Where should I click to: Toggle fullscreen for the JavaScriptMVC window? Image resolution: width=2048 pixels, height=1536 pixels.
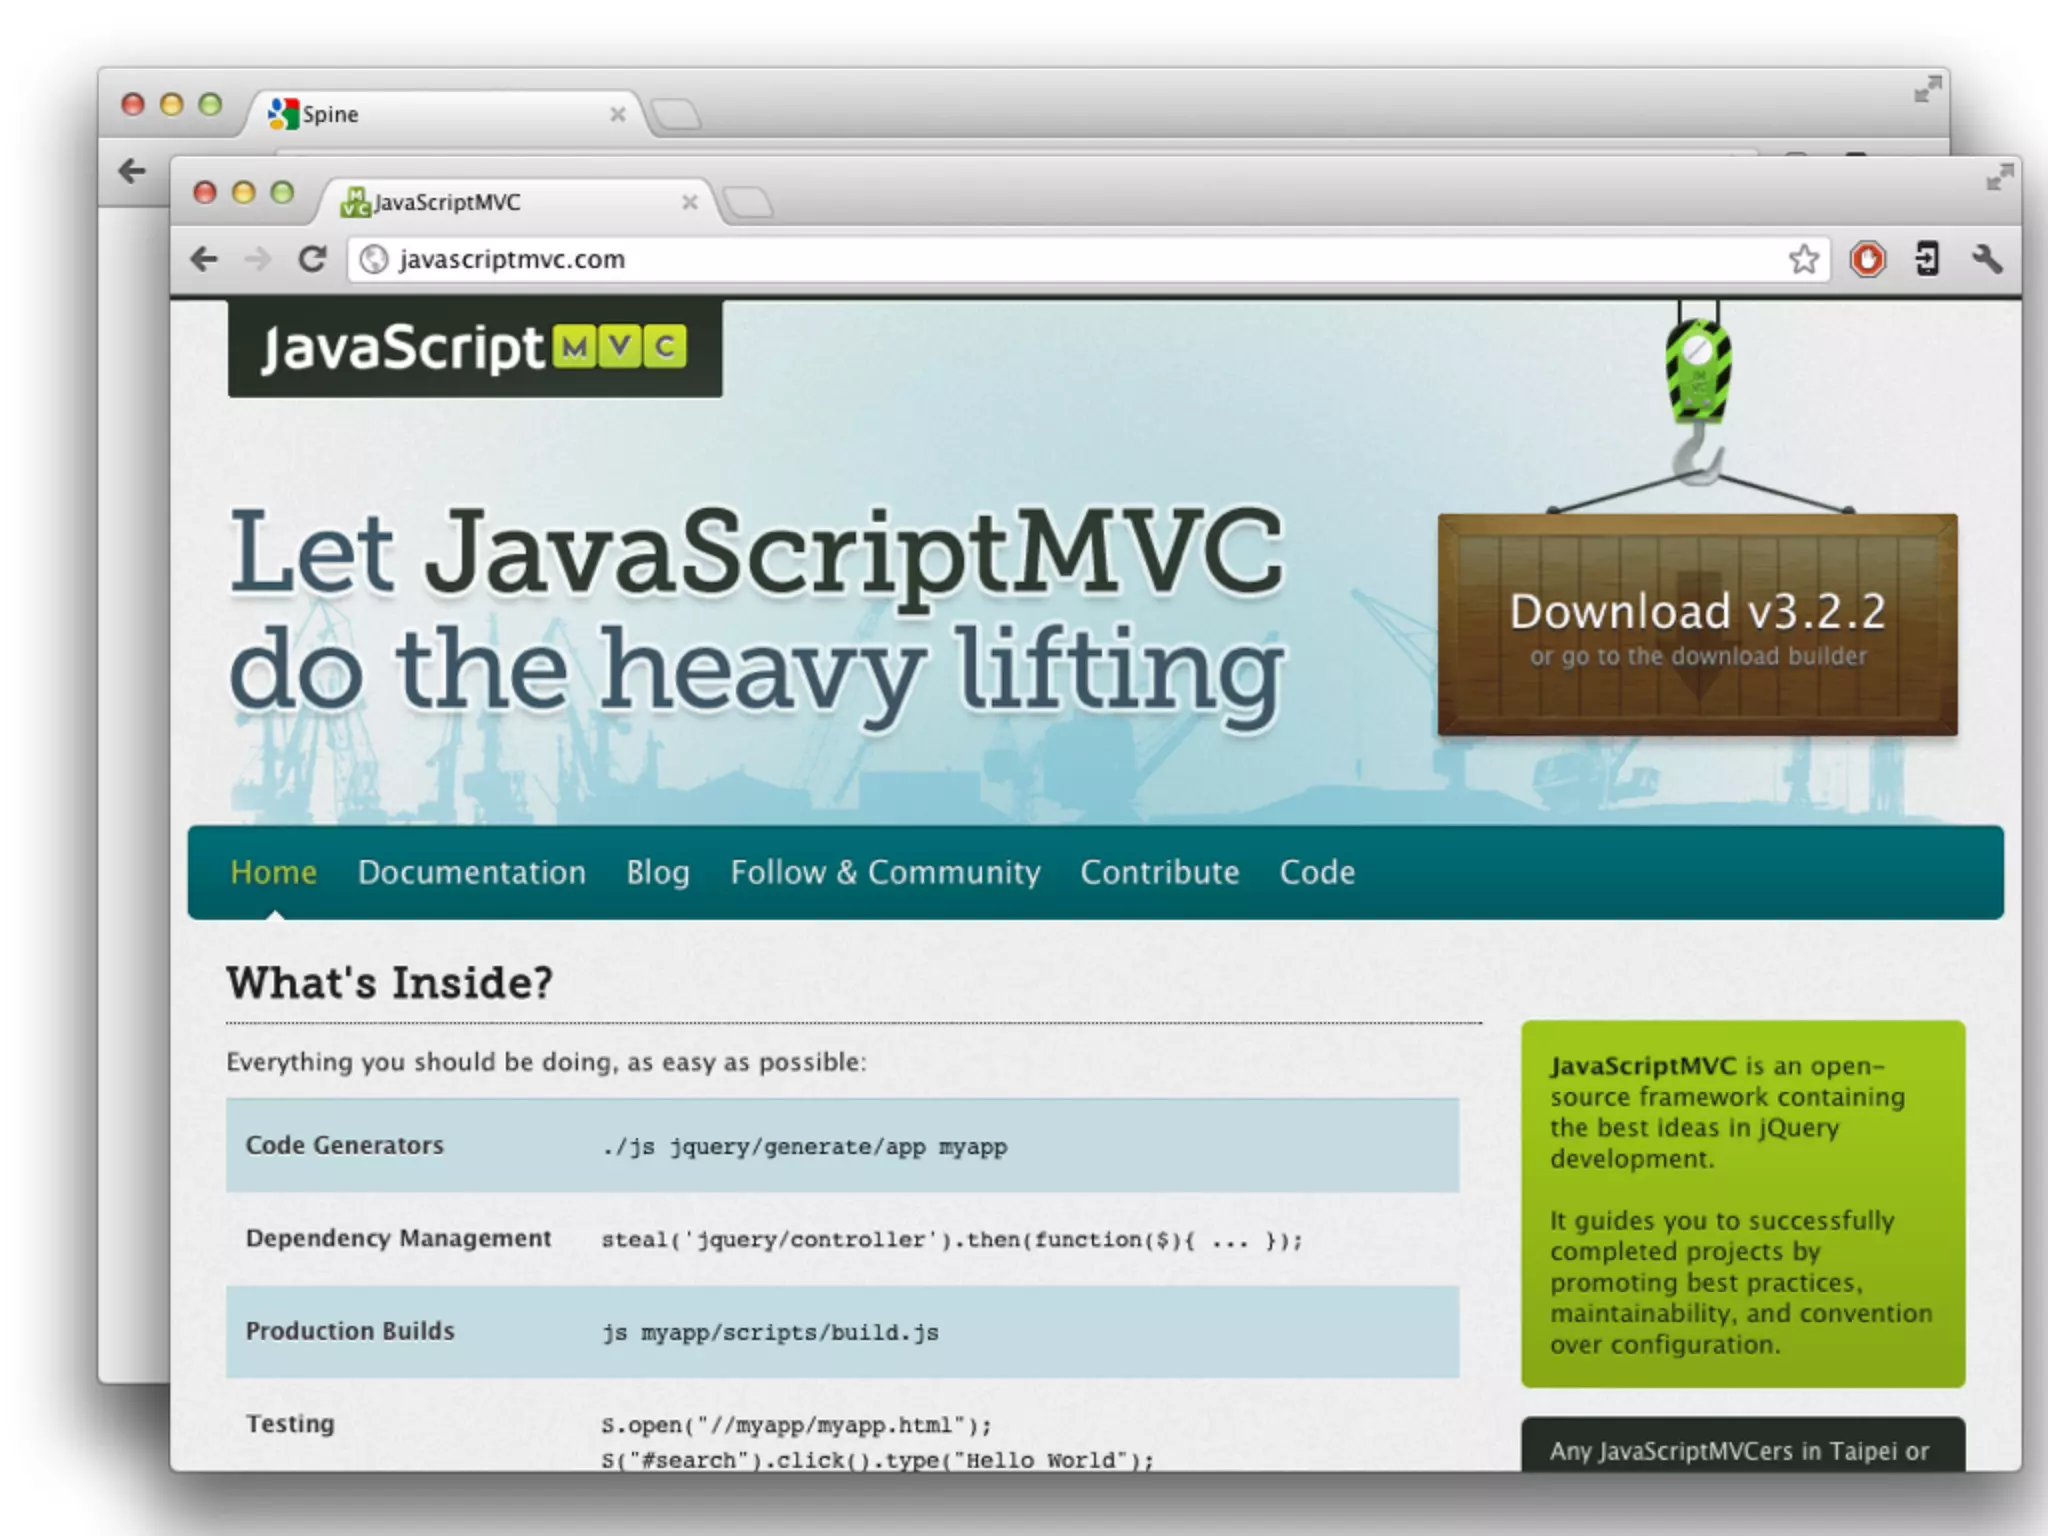1999,178
